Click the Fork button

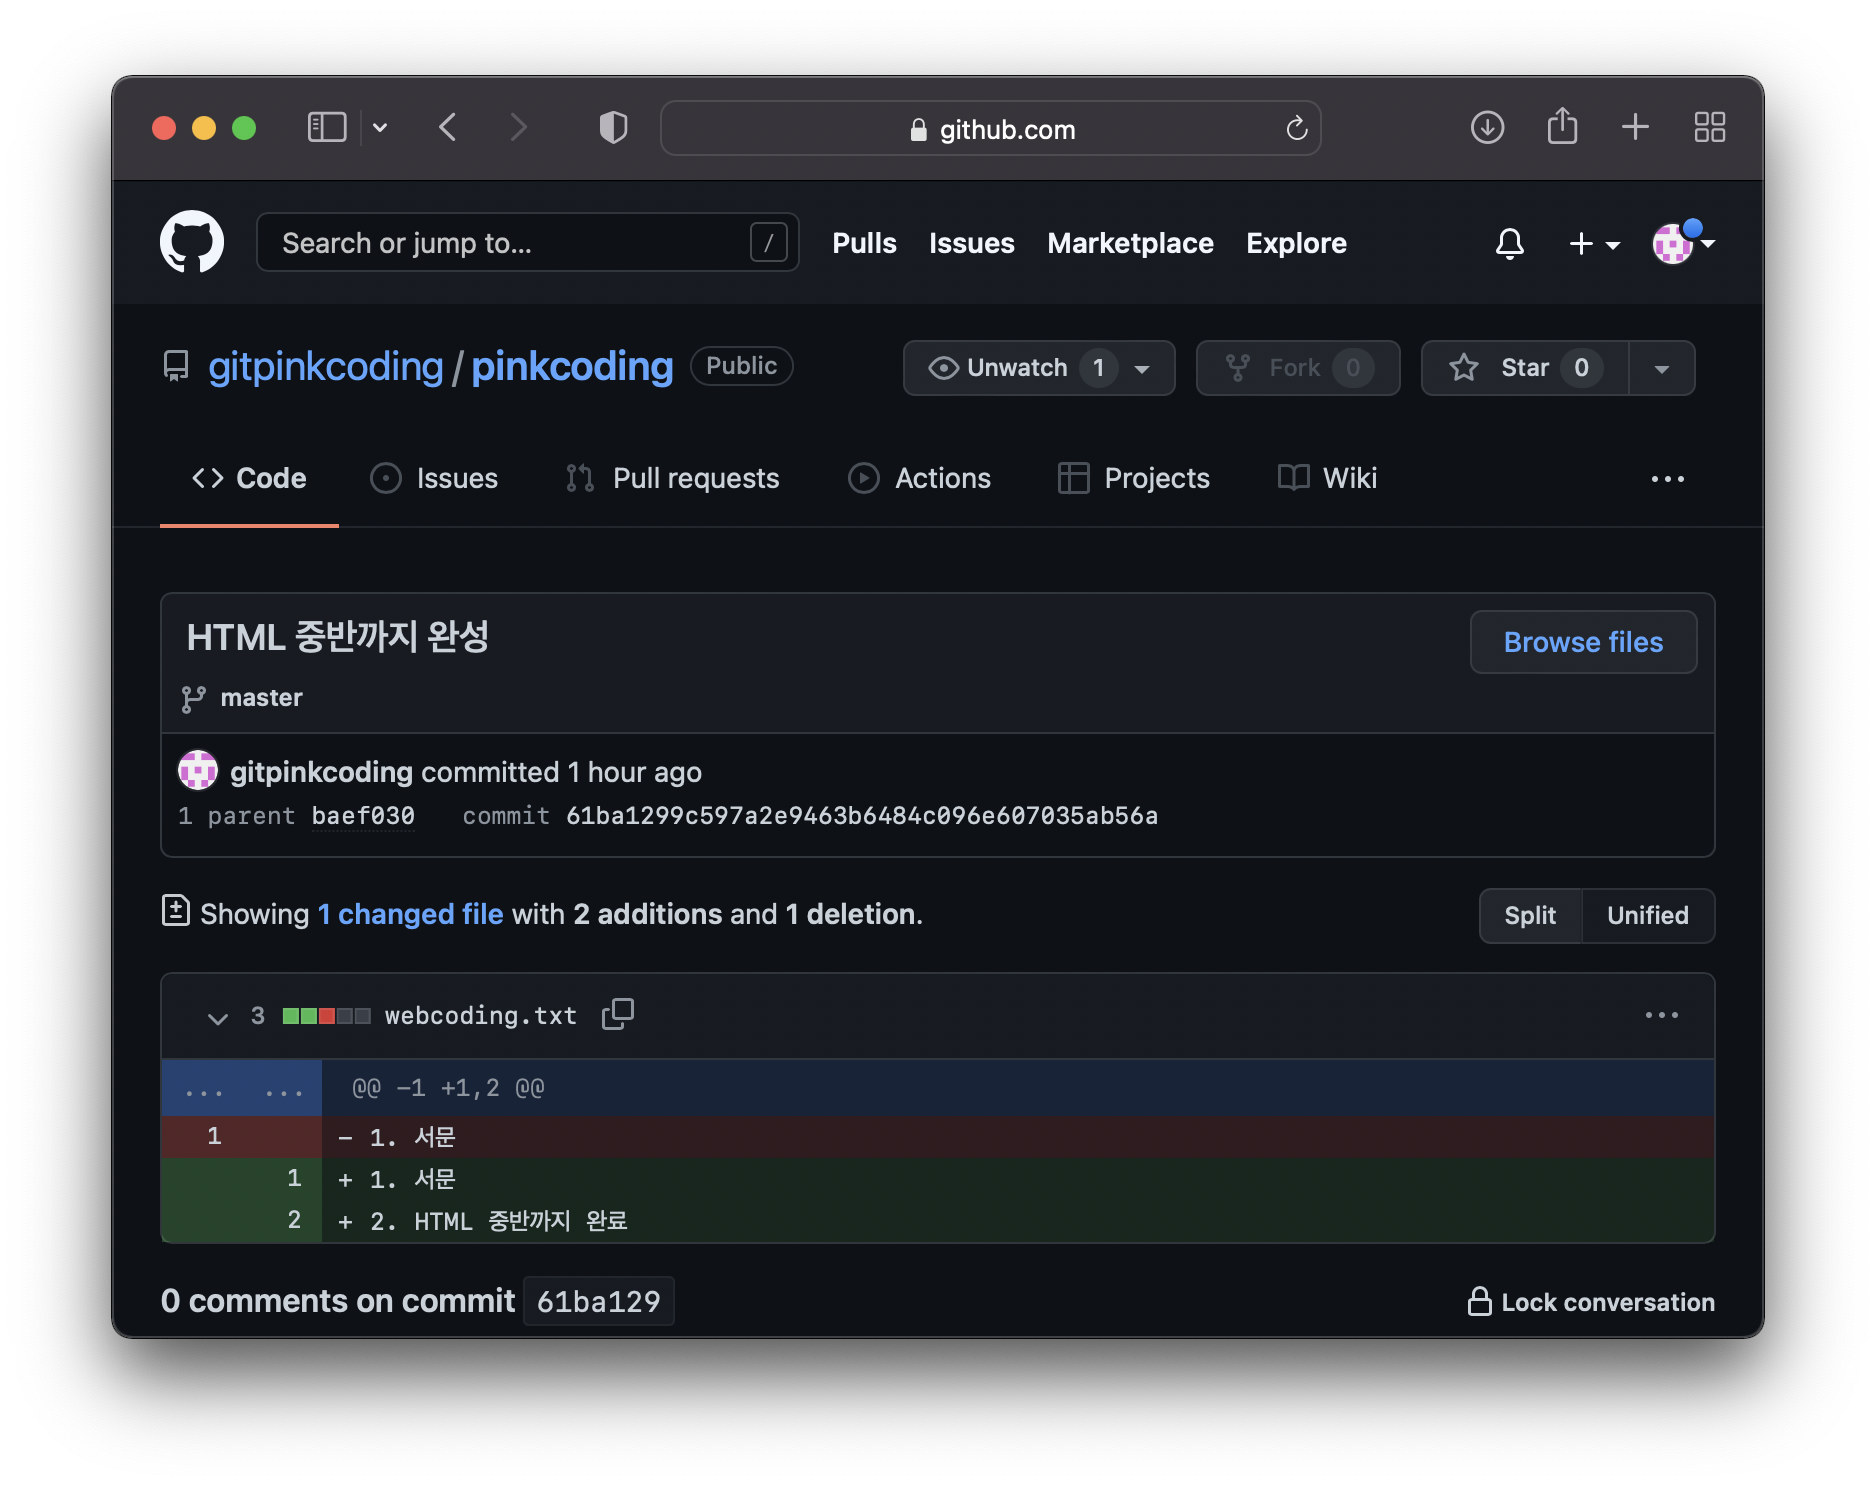(x=1298, y=368)
